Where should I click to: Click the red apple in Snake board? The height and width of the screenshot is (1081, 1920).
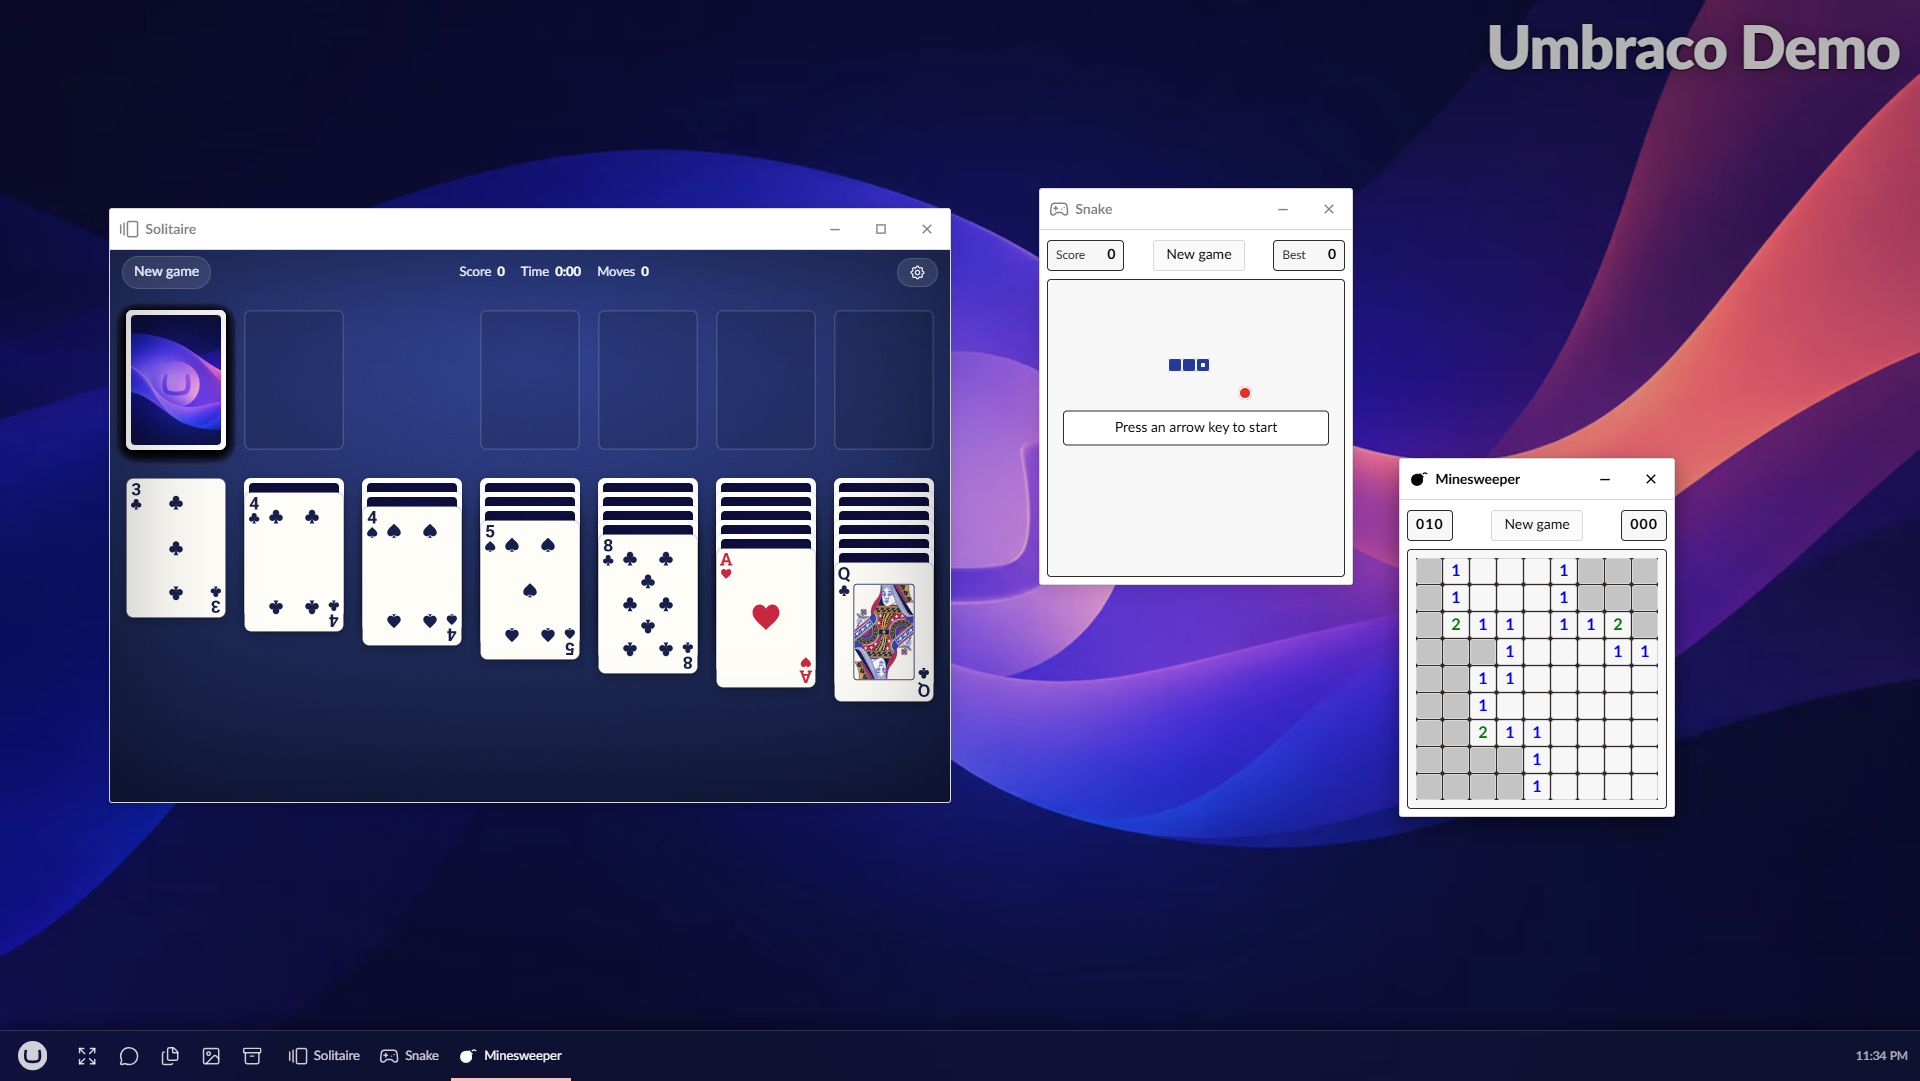click(1245, 393)
